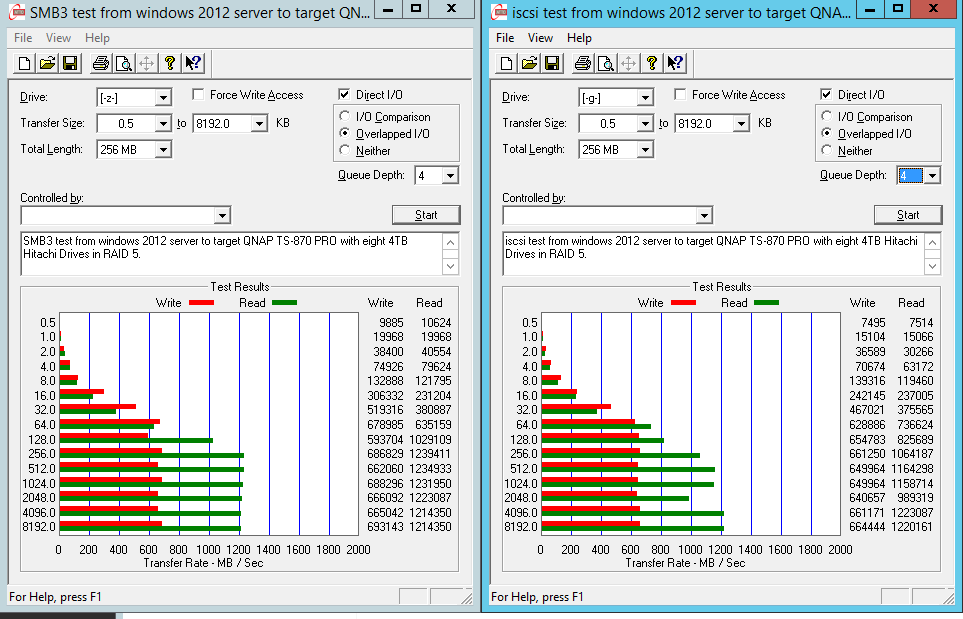Open the File menu in SMB3 window
Image resolution: width=963 pixels, height=619 pixels.
point(23,38)
